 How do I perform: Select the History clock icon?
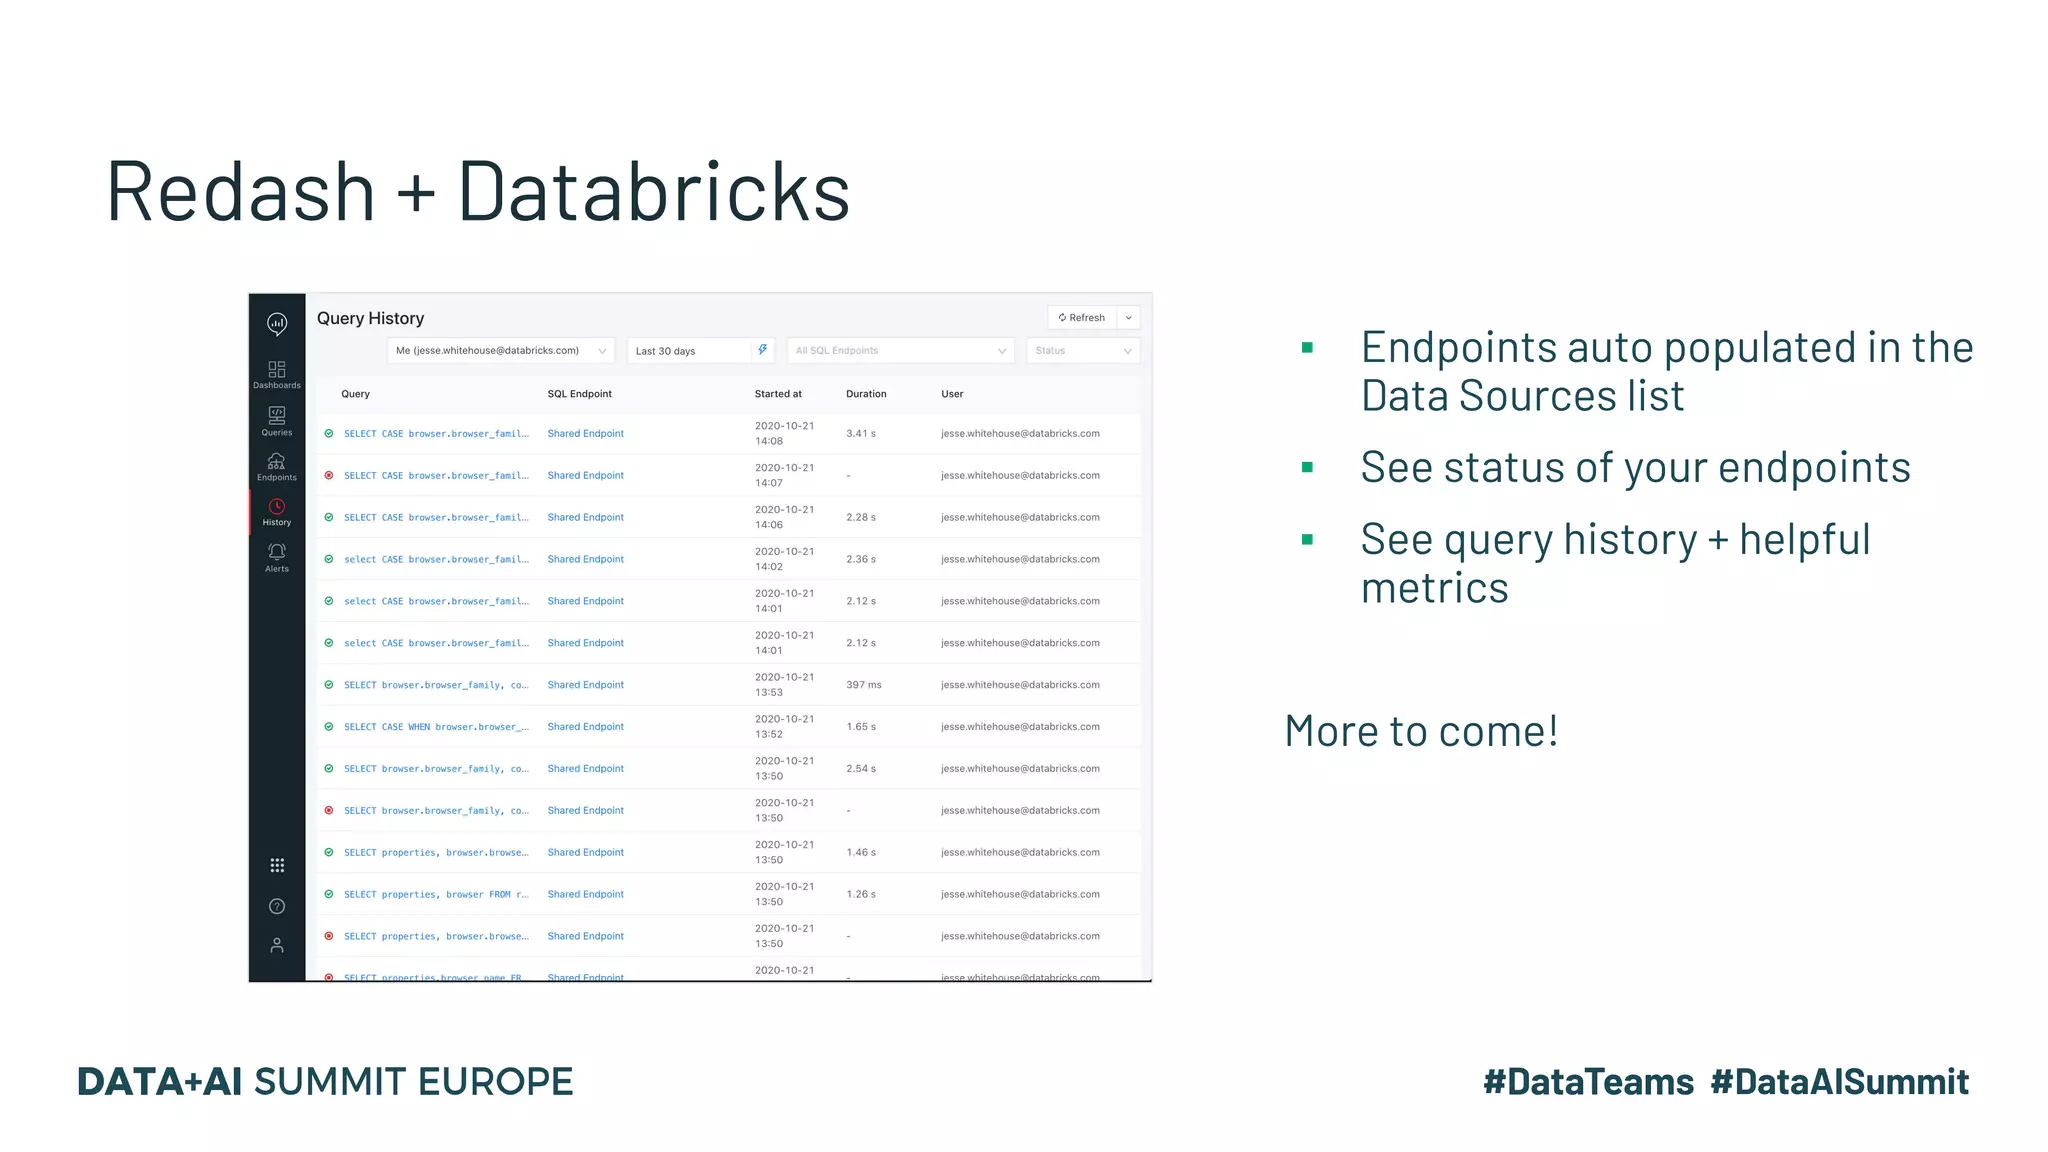pos(277,511)
